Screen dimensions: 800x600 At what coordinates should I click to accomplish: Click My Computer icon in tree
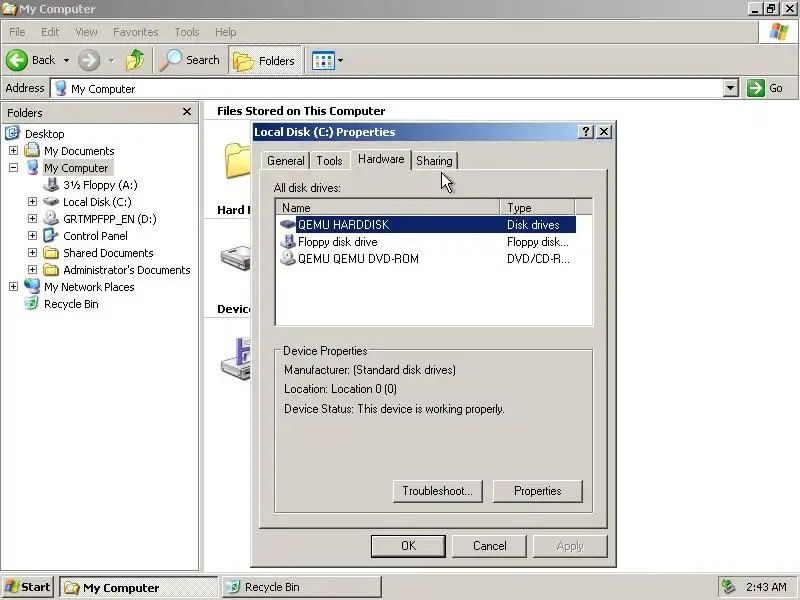tap(32, 167)
